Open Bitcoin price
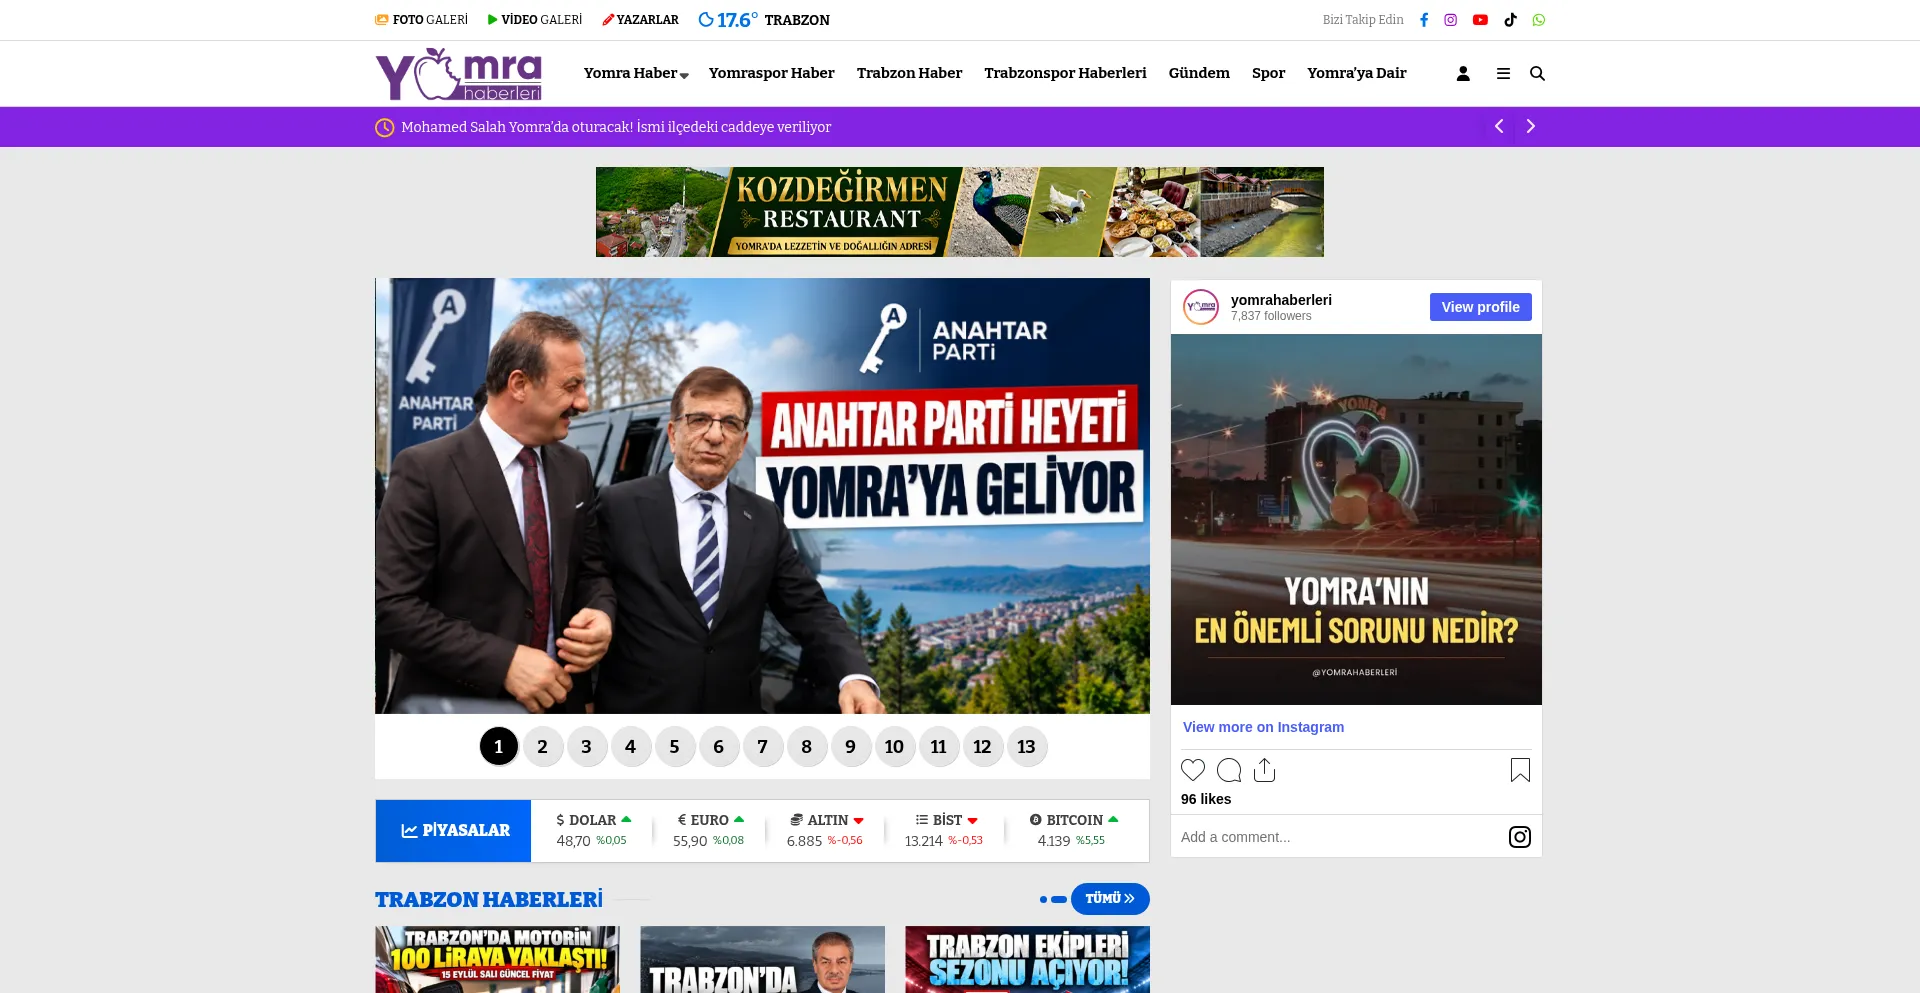This screenshot has height=993, width=1920. pos(1074,830)
